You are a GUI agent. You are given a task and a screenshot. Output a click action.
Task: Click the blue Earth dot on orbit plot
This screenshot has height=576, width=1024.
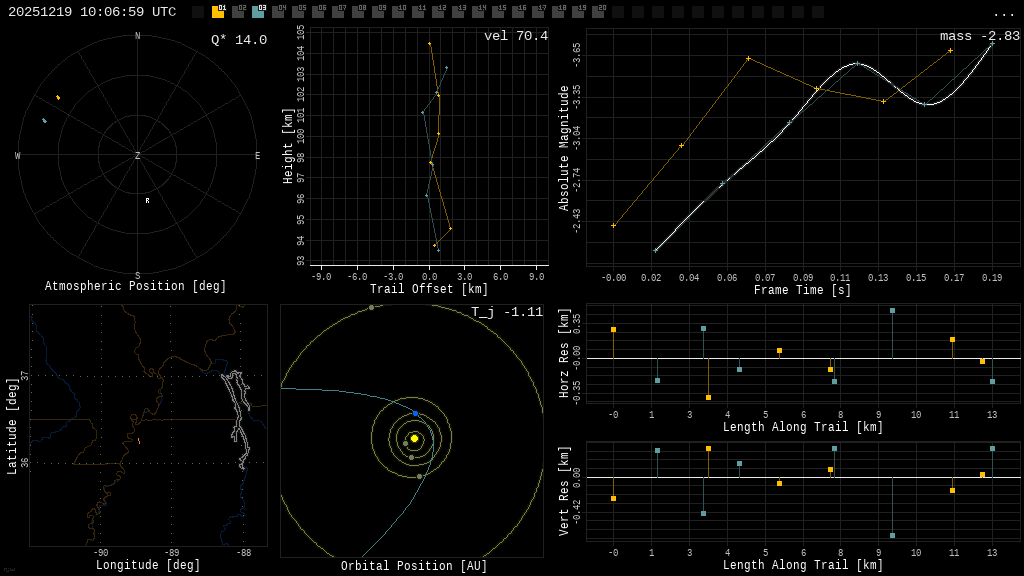click(x=415, y=413)
